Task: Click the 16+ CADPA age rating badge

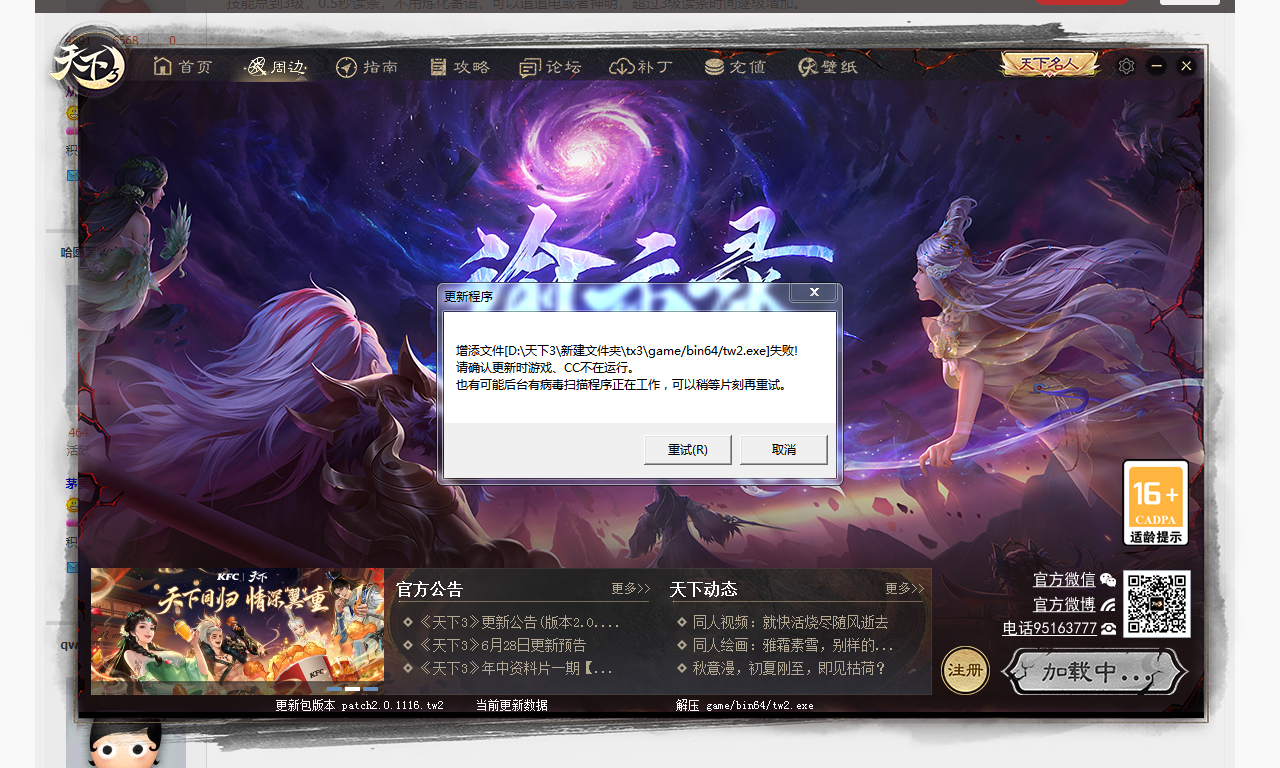Action: (x=1156, y=503)
